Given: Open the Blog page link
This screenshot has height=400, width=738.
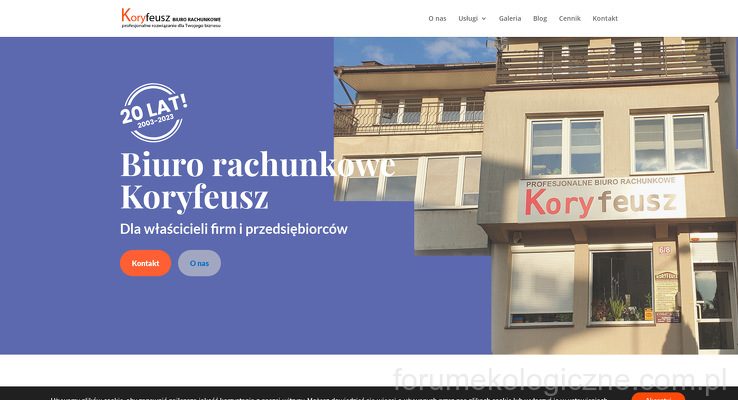Looking at the screenshot, I should 540,18.
